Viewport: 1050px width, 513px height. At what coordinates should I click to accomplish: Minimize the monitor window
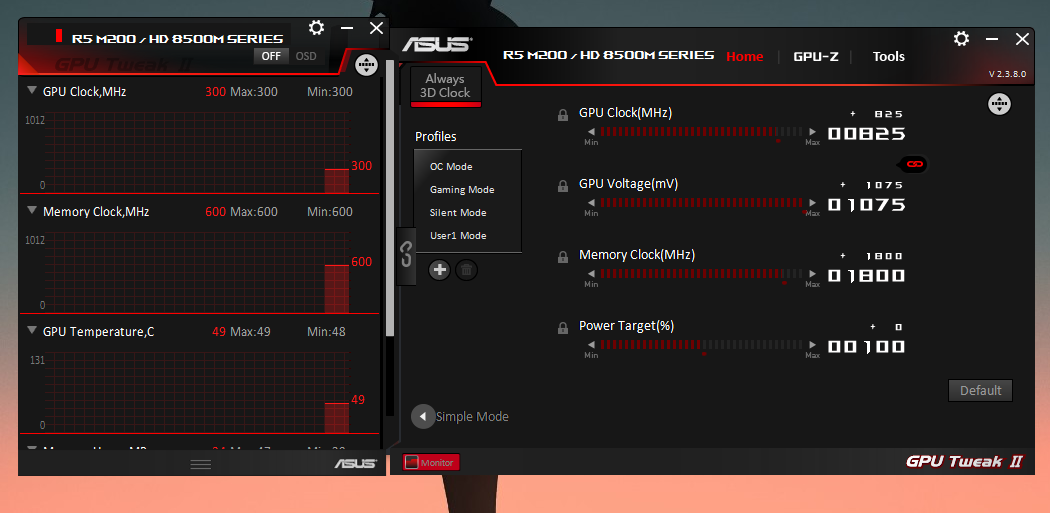point(347,27)
